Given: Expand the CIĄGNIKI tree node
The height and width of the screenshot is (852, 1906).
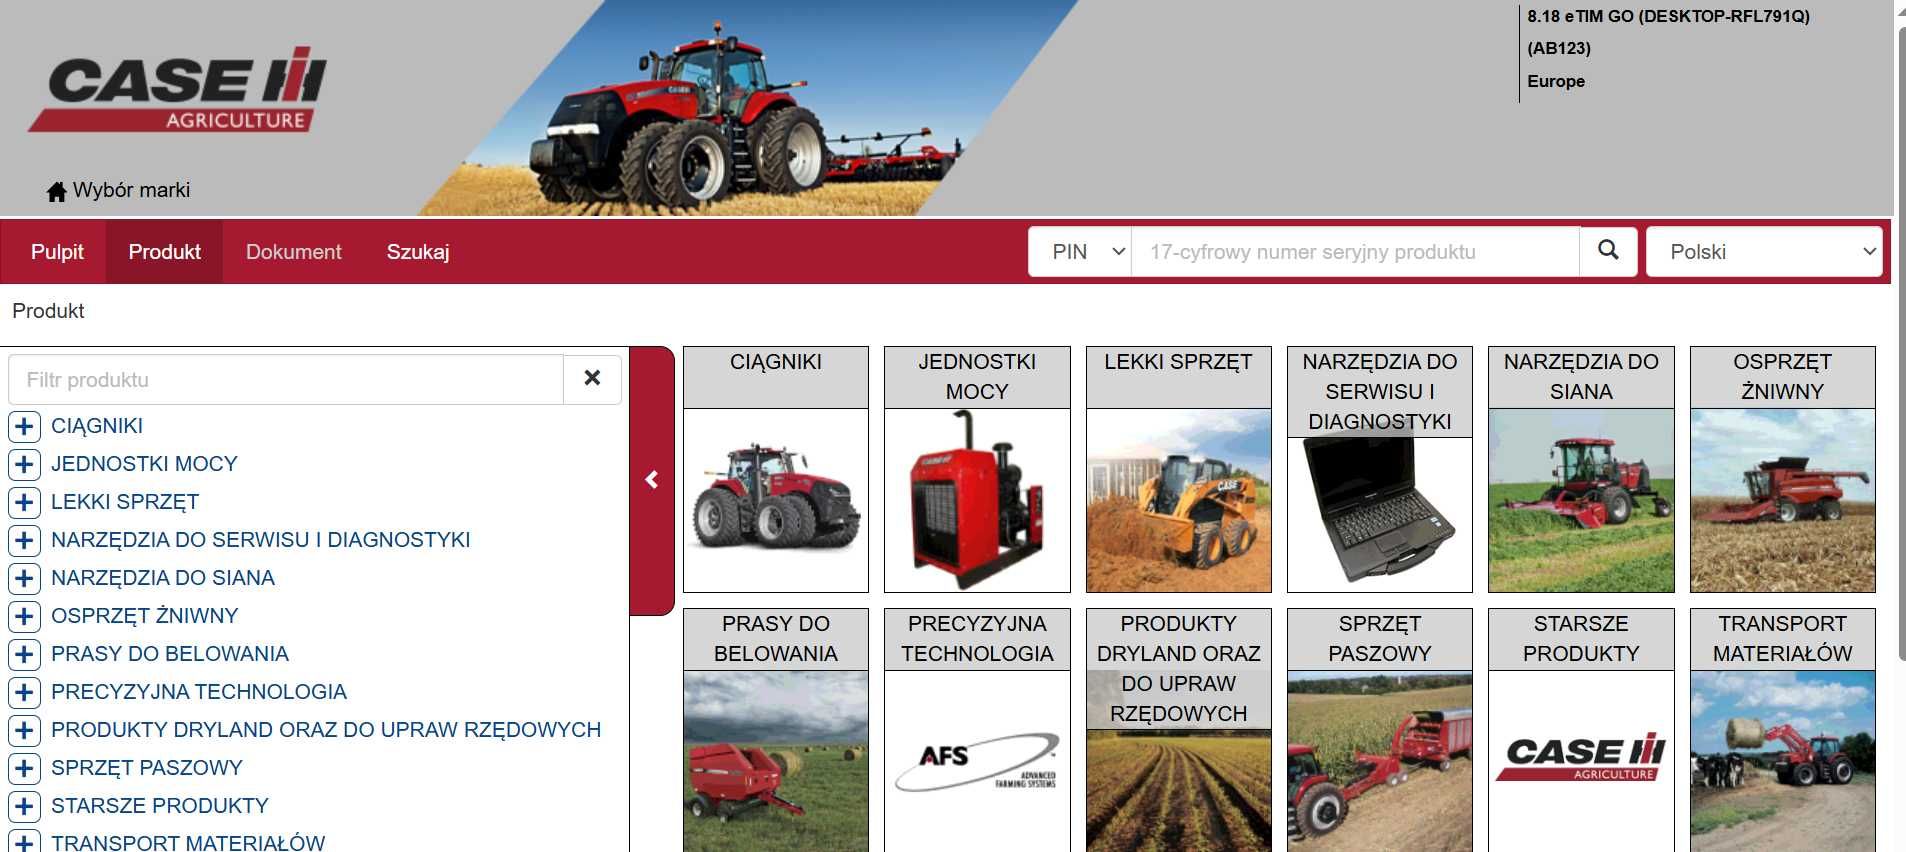Looking at the screenshot, I should (24, 426).
